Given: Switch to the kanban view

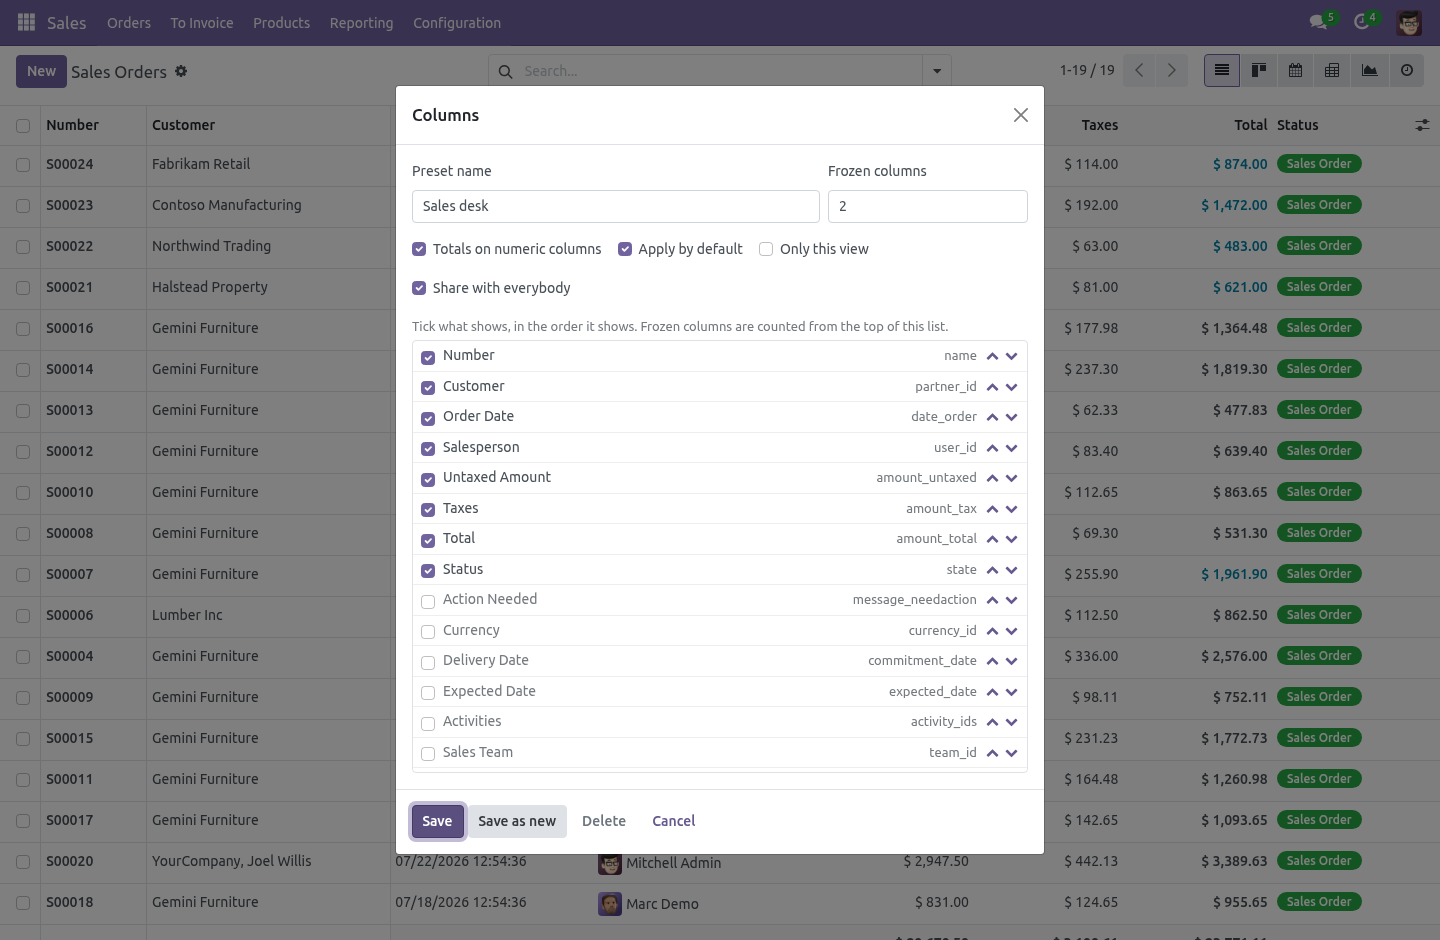Looking at the screenshot, I should (x=1259, y=70).
